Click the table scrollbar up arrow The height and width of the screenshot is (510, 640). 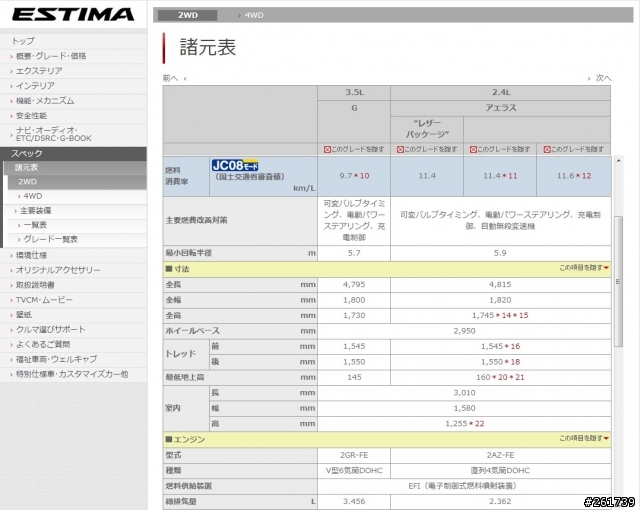pos(618,161)
